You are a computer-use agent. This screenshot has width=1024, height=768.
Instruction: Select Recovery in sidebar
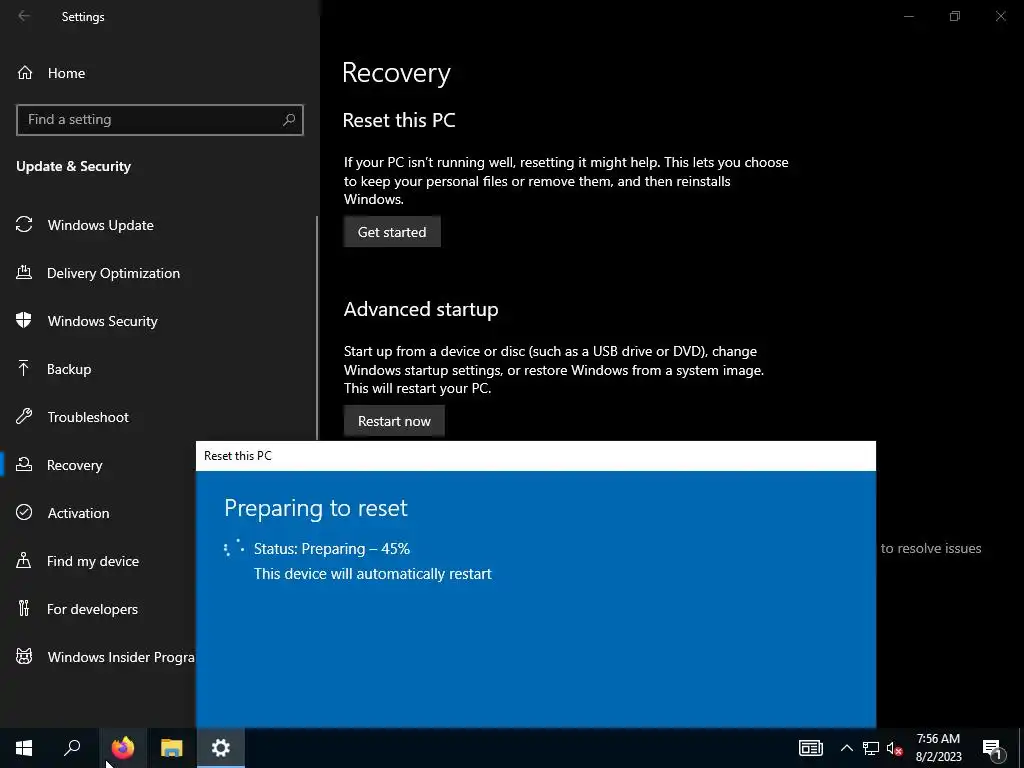[x=74, y=465]
